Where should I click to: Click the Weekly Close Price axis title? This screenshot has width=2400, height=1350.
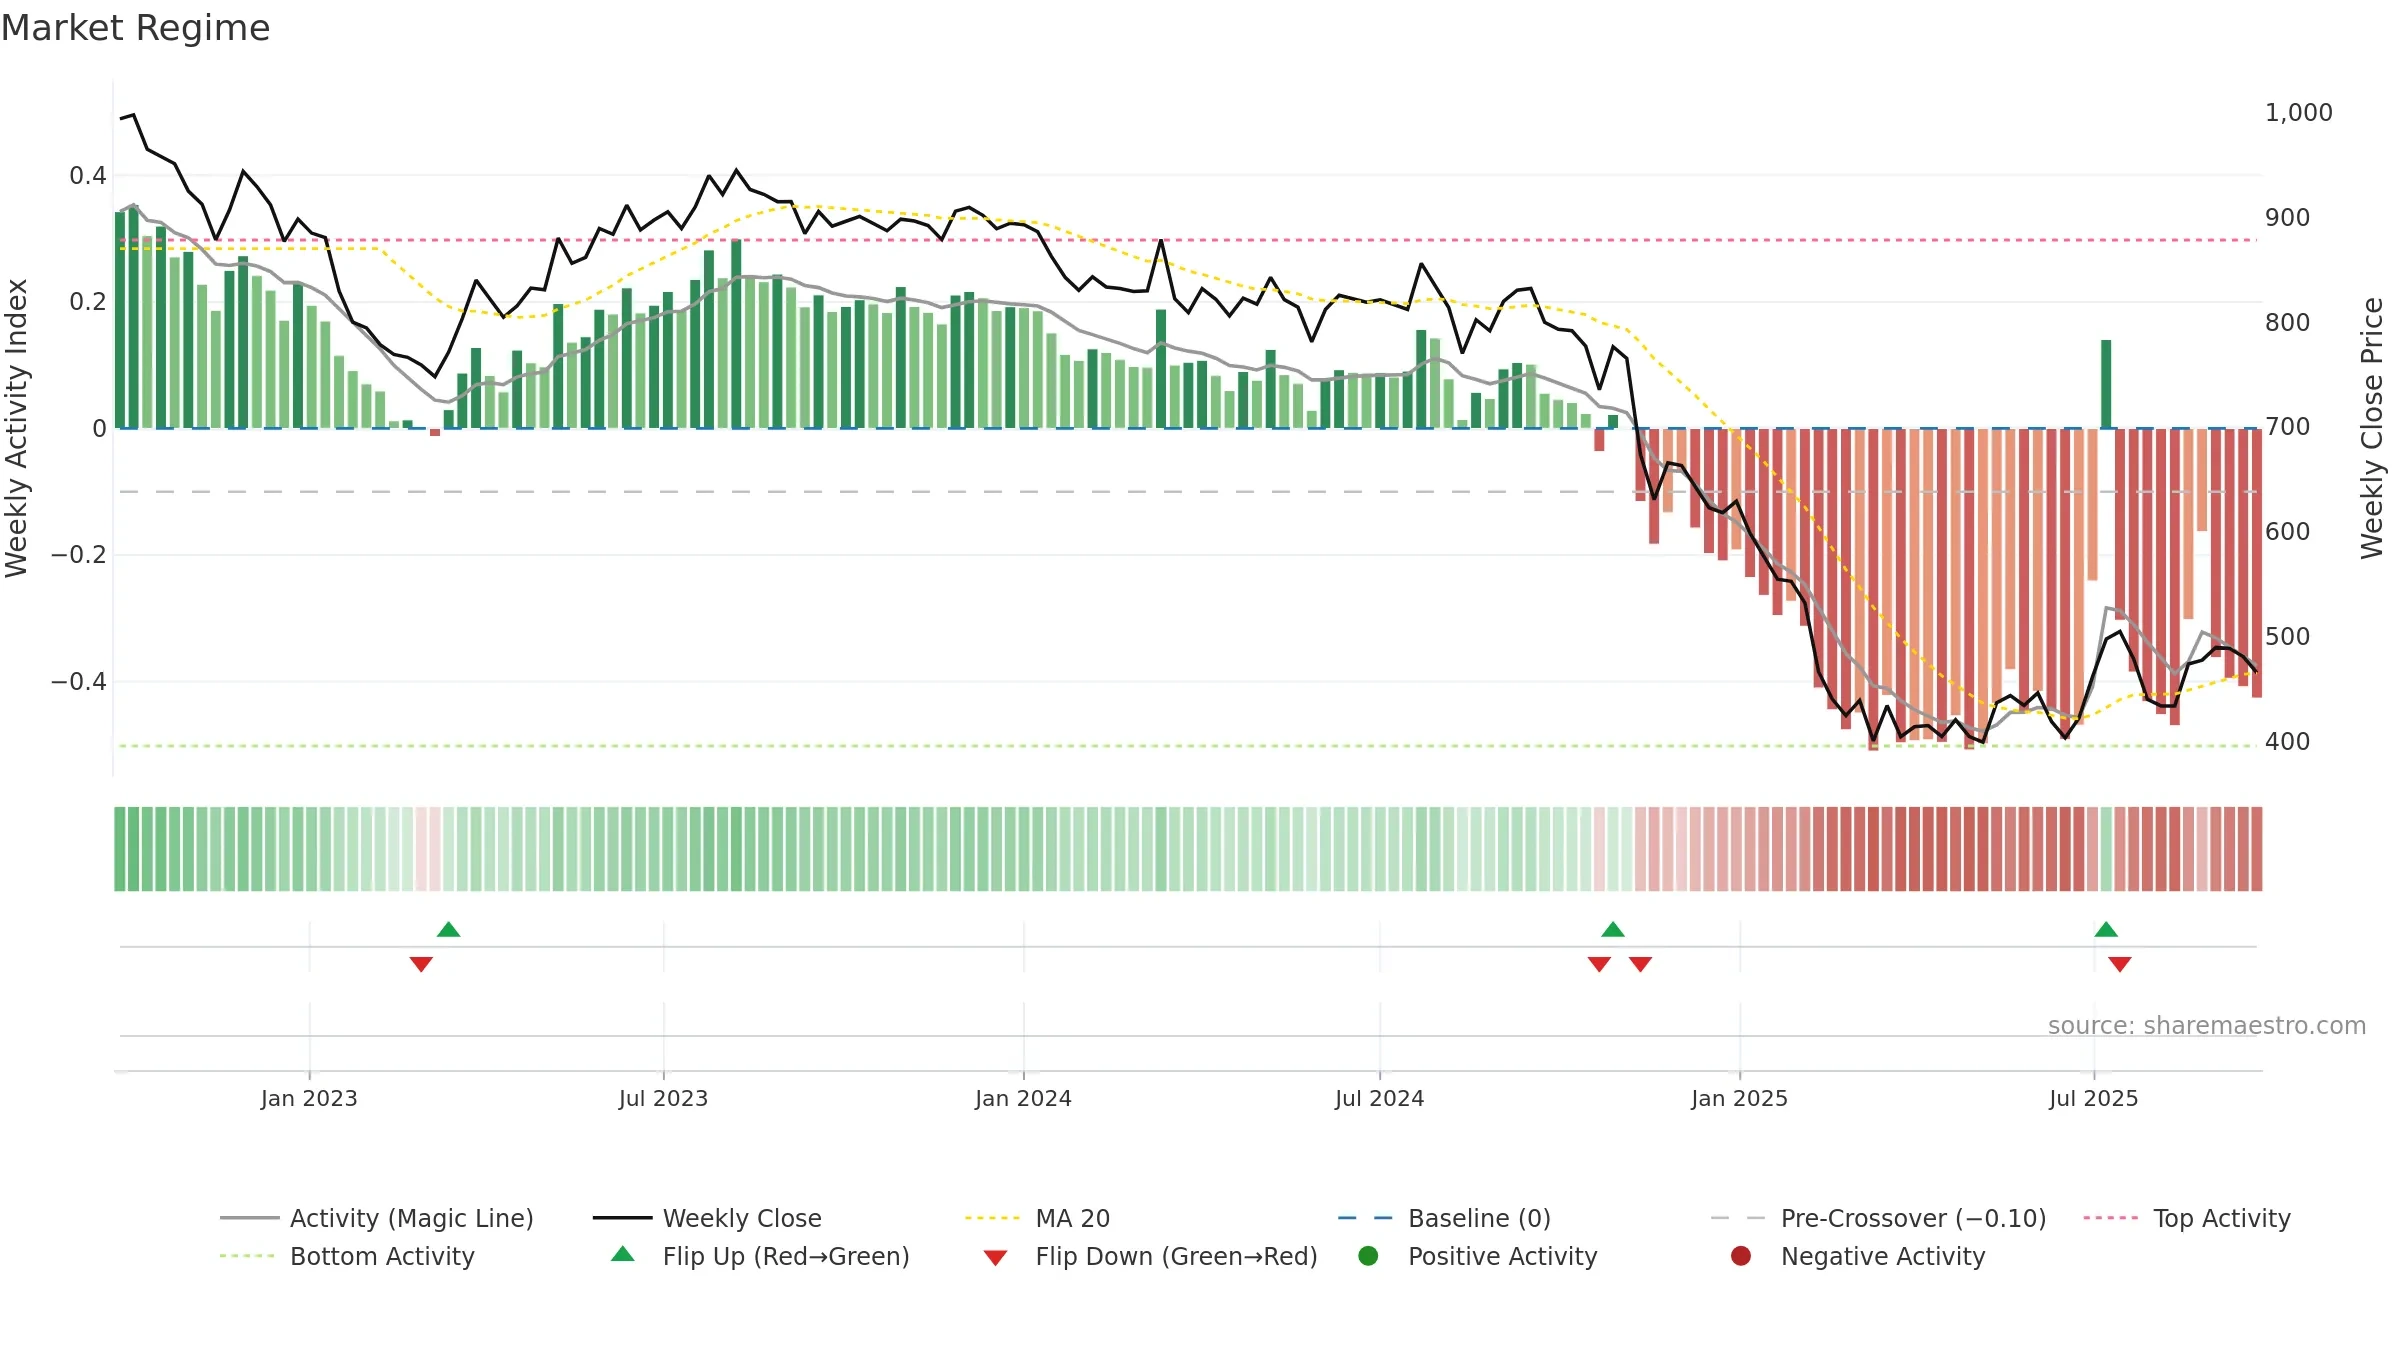(x=2372, y=428)
